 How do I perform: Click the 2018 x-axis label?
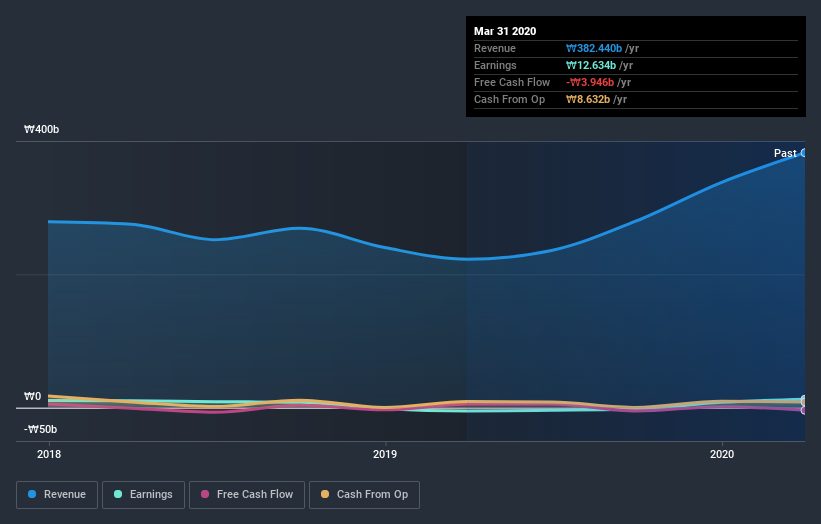coord(49,454)
